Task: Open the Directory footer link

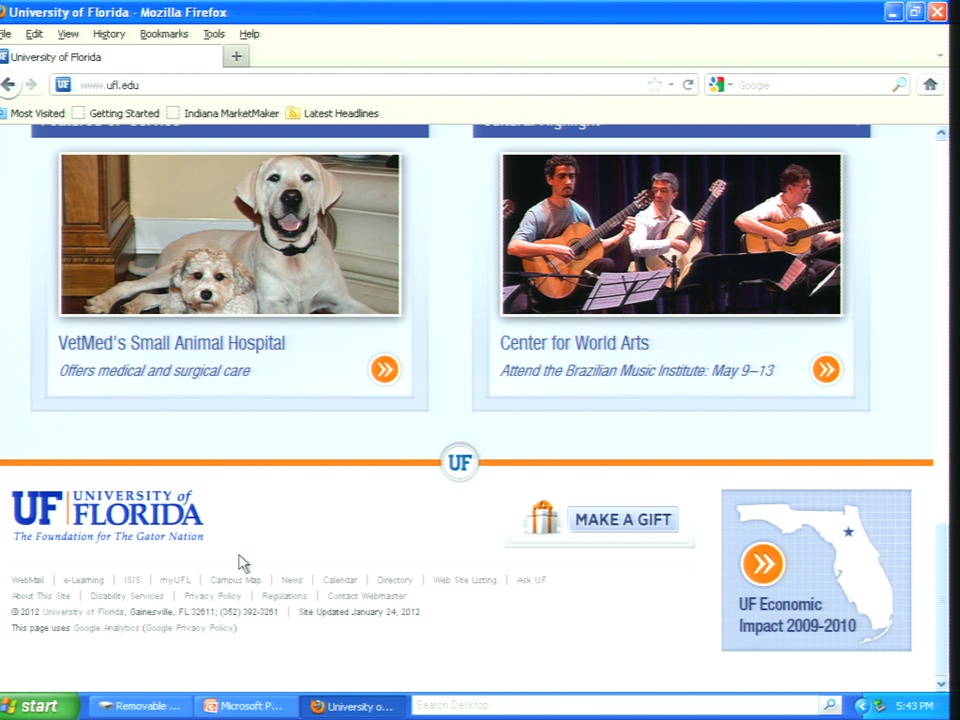Action: (395, 580)
